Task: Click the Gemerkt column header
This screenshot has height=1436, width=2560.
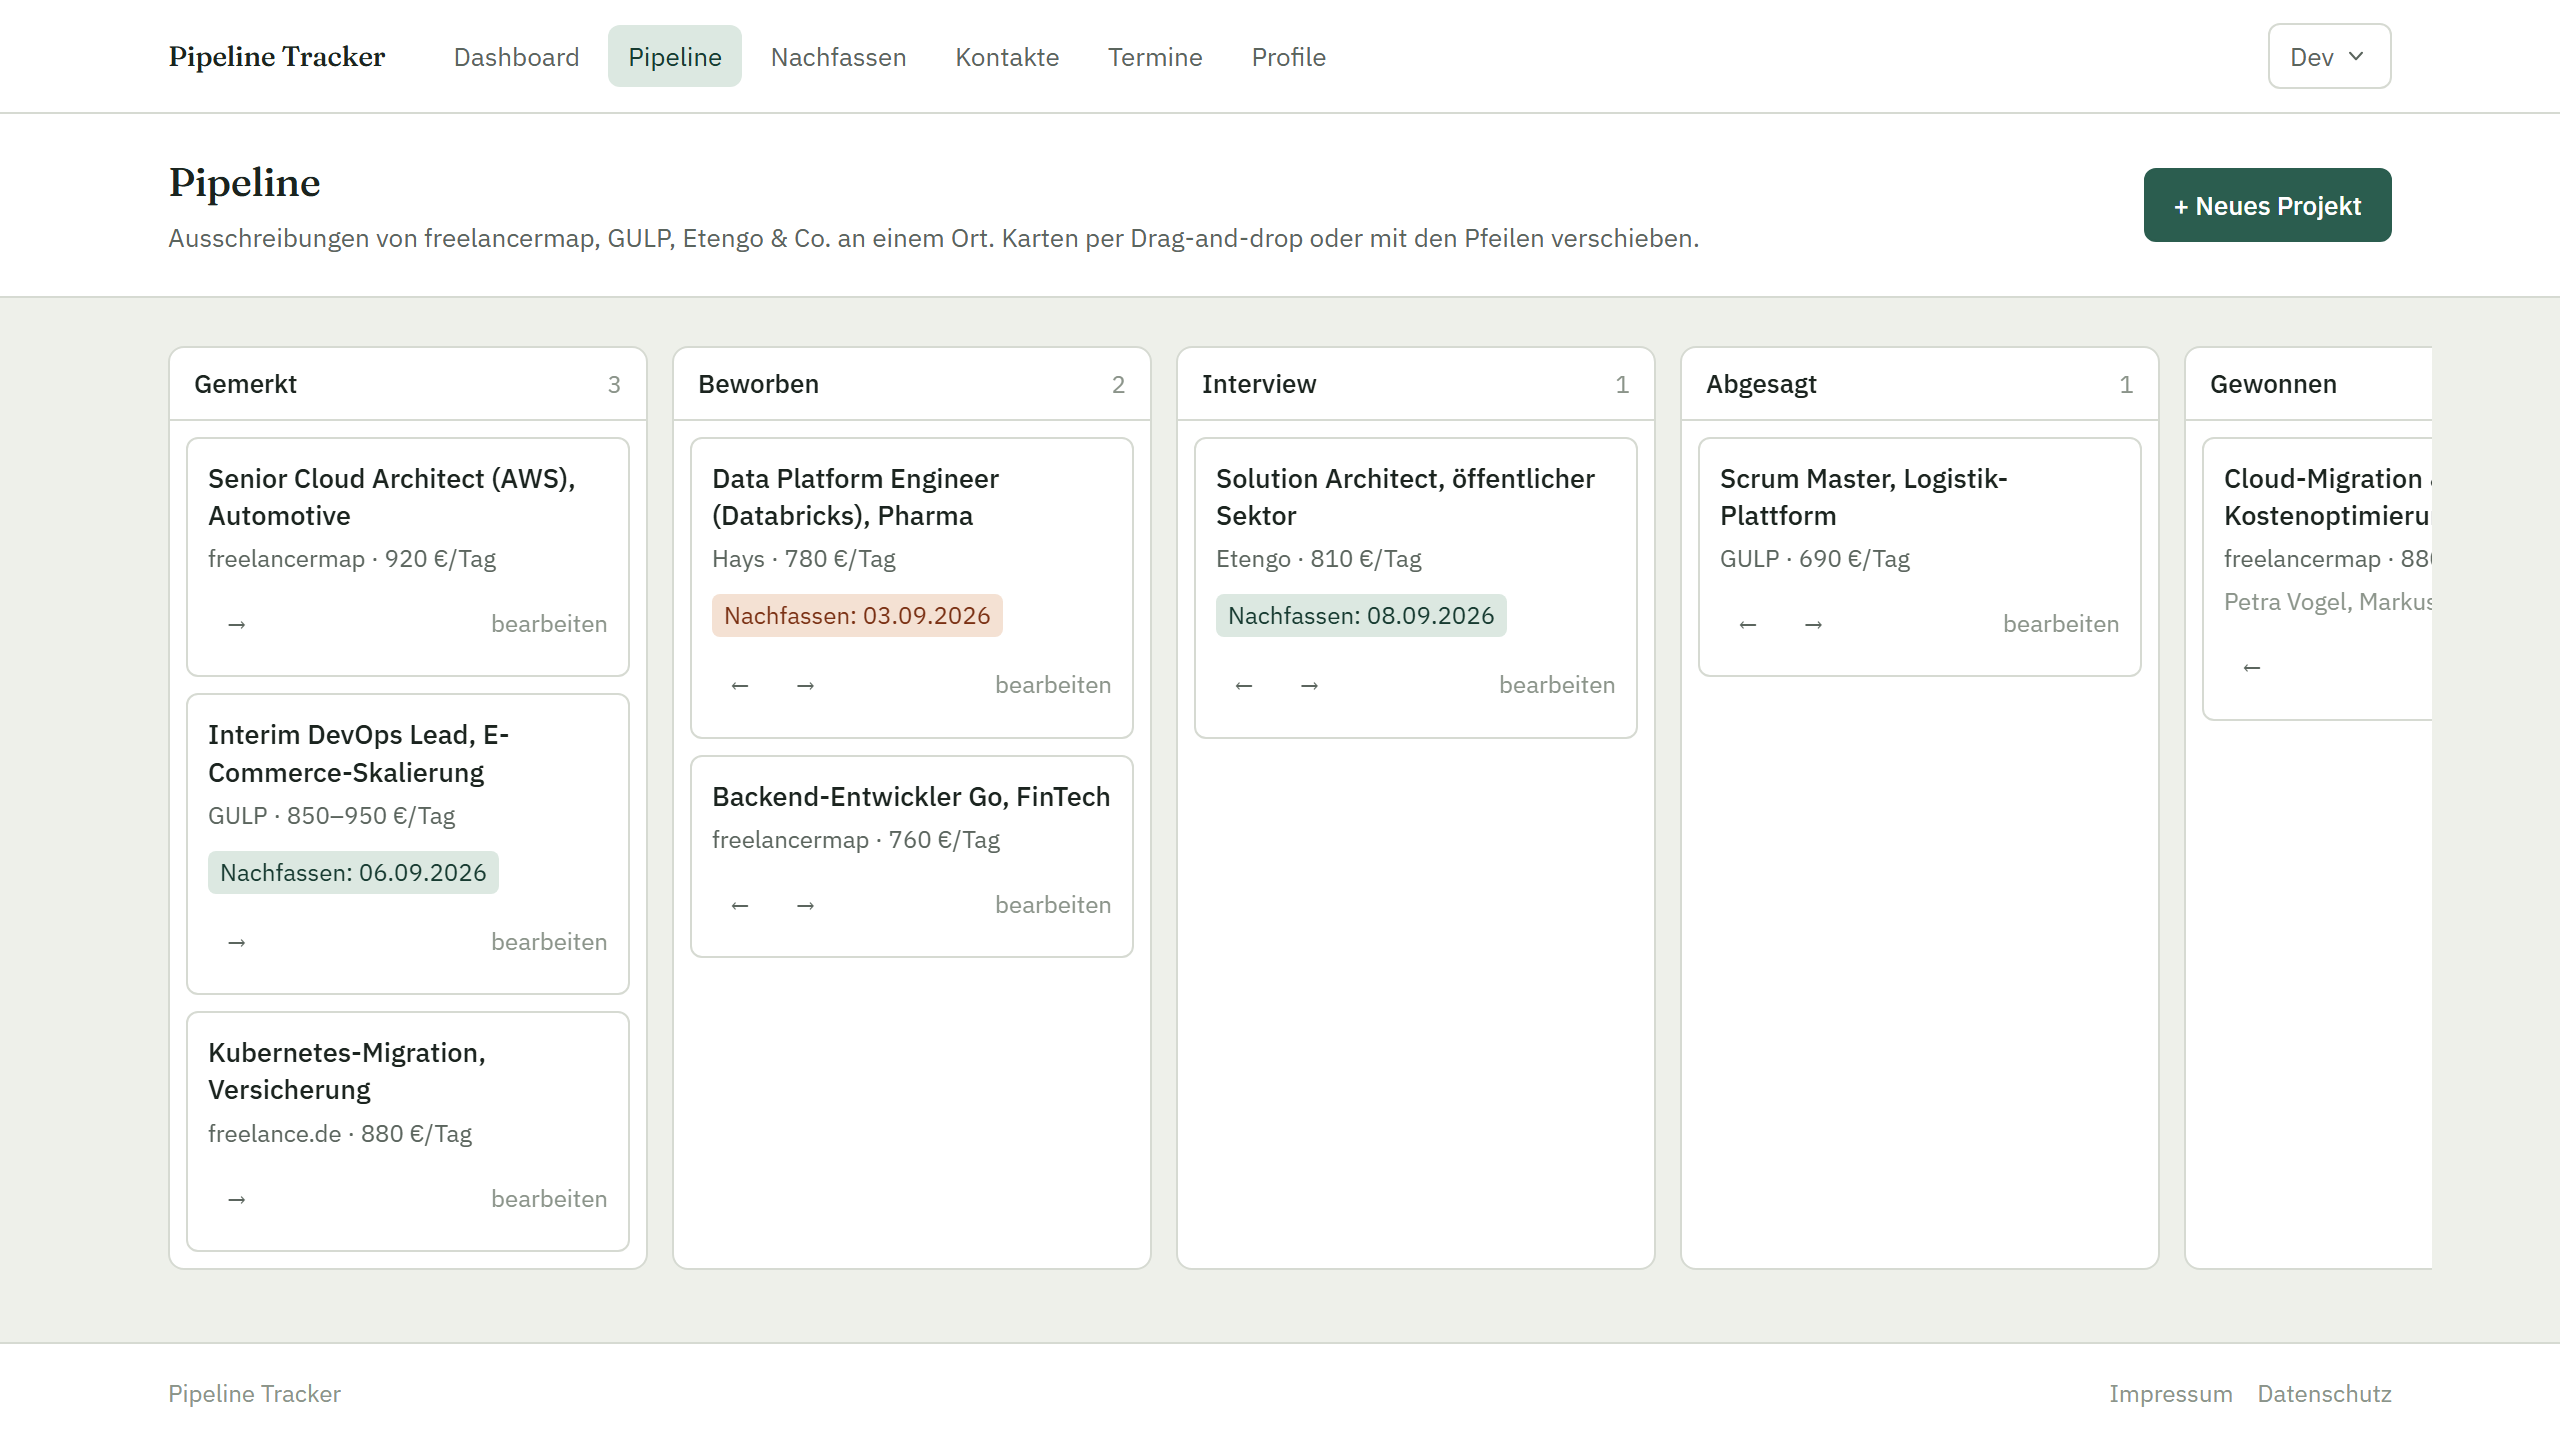Action: [x=408, y=384]
